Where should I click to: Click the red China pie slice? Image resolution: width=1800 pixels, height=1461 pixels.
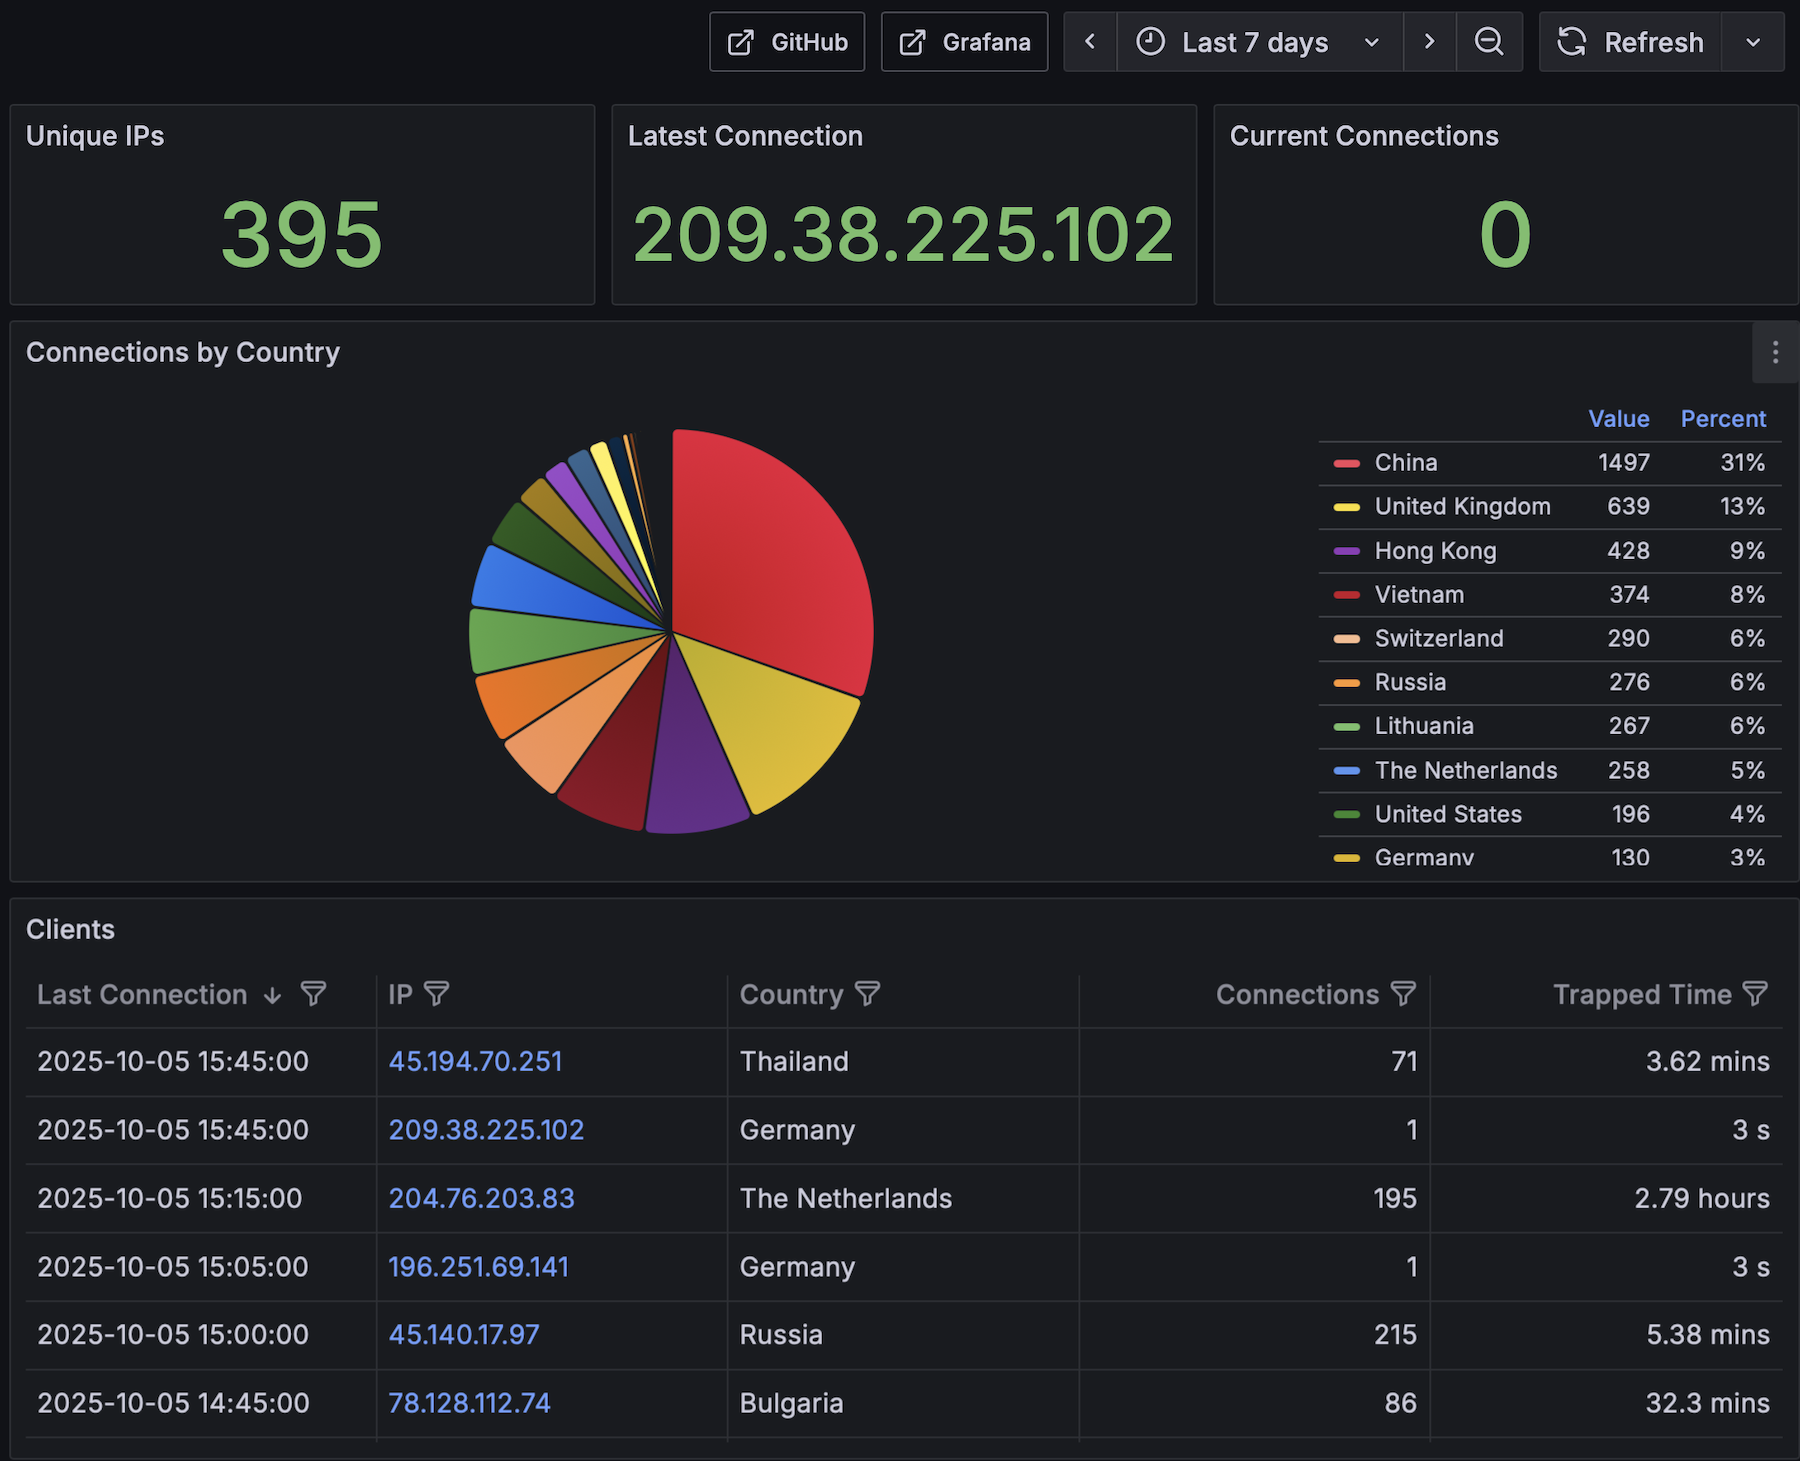(770, 560)
